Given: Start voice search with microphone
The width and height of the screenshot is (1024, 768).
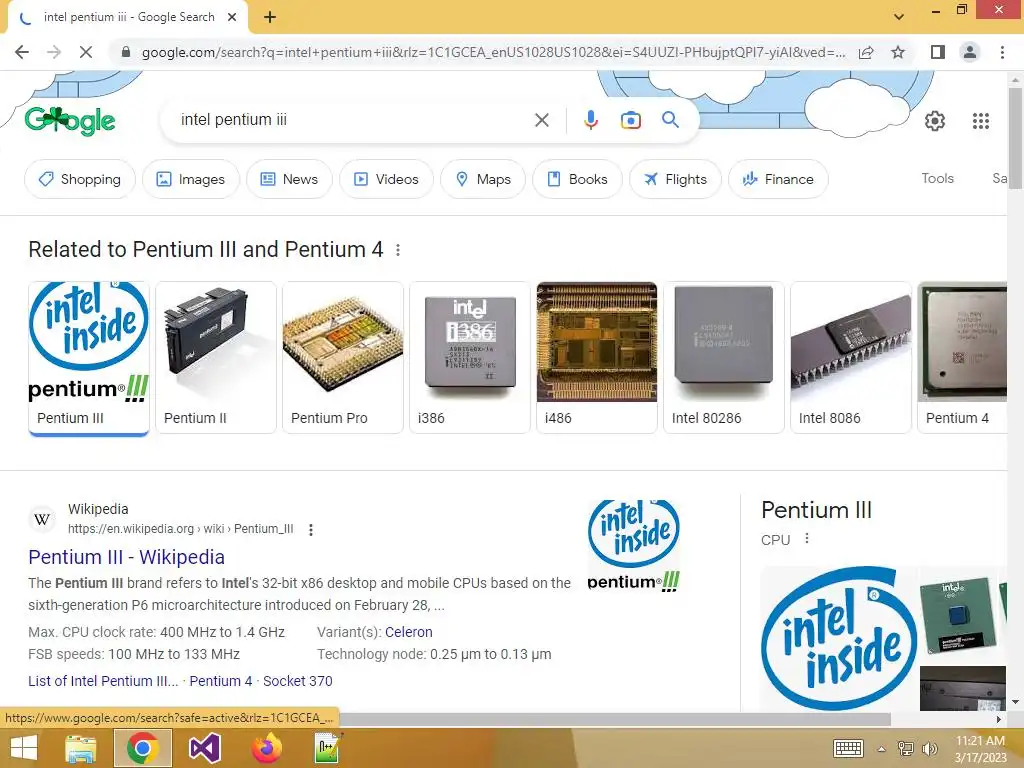Looking at the screenshot, I should 590,120.
